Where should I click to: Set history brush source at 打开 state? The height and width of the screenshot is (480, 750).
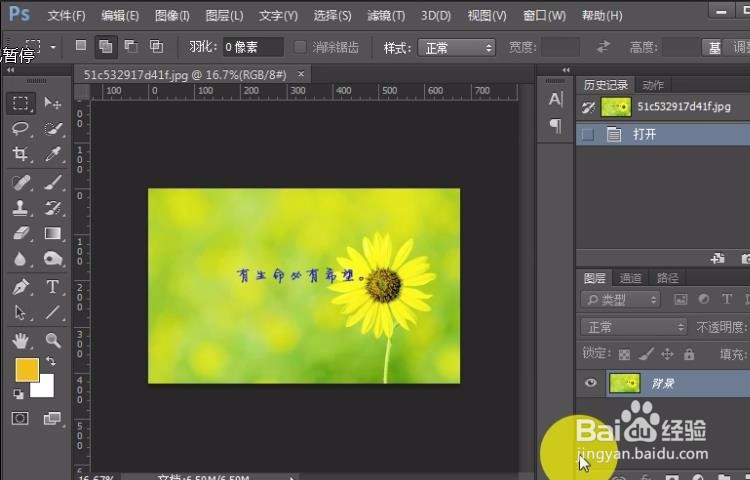point(588,134)
